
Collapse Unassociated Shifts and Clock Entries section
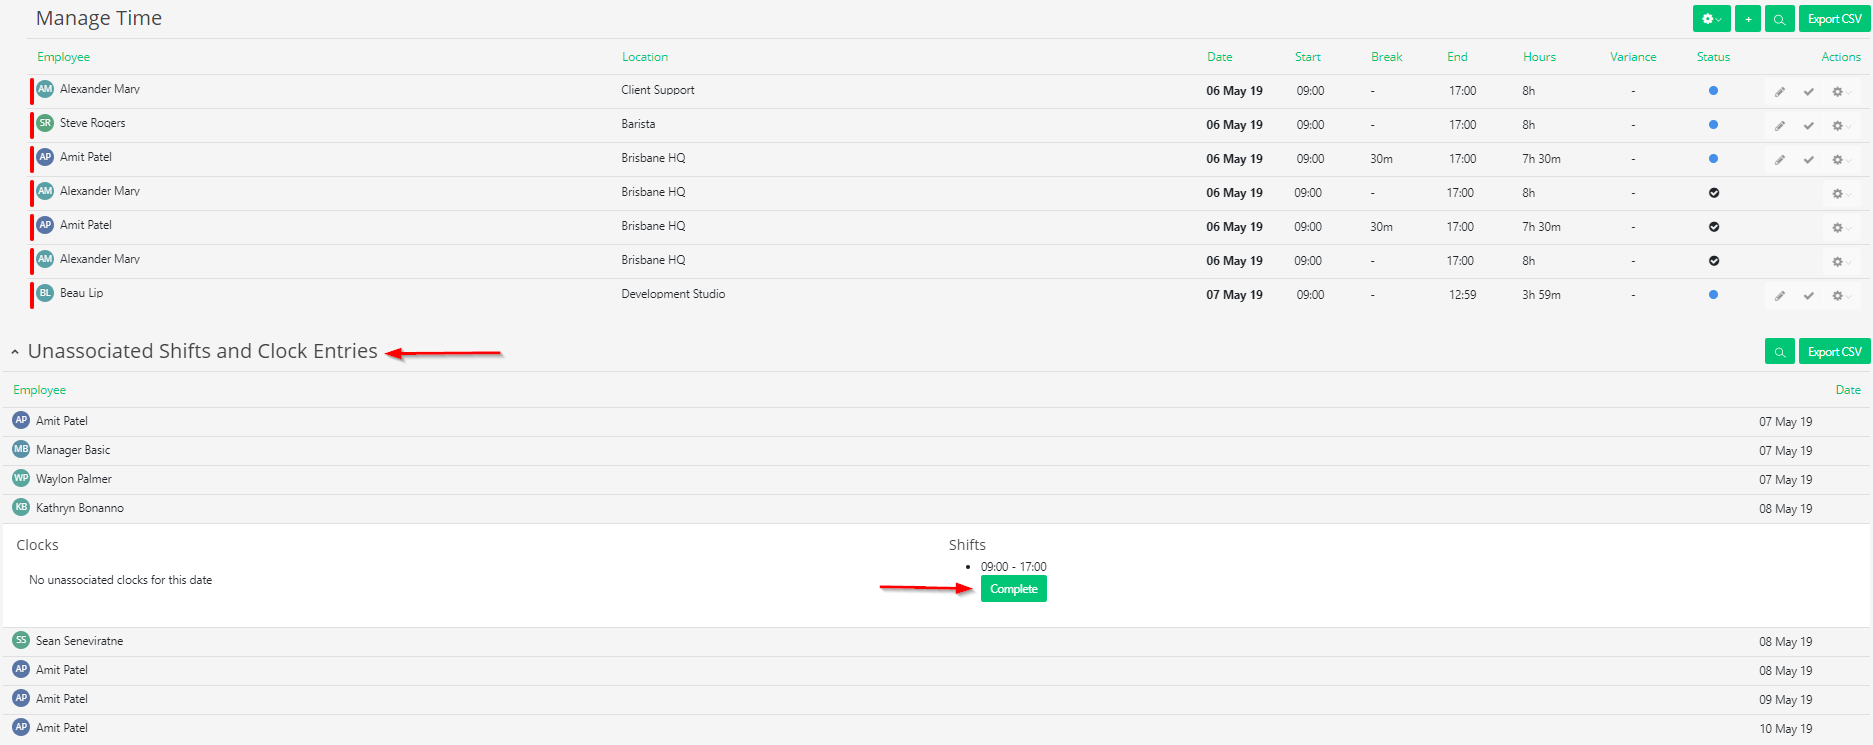(15, 352)
